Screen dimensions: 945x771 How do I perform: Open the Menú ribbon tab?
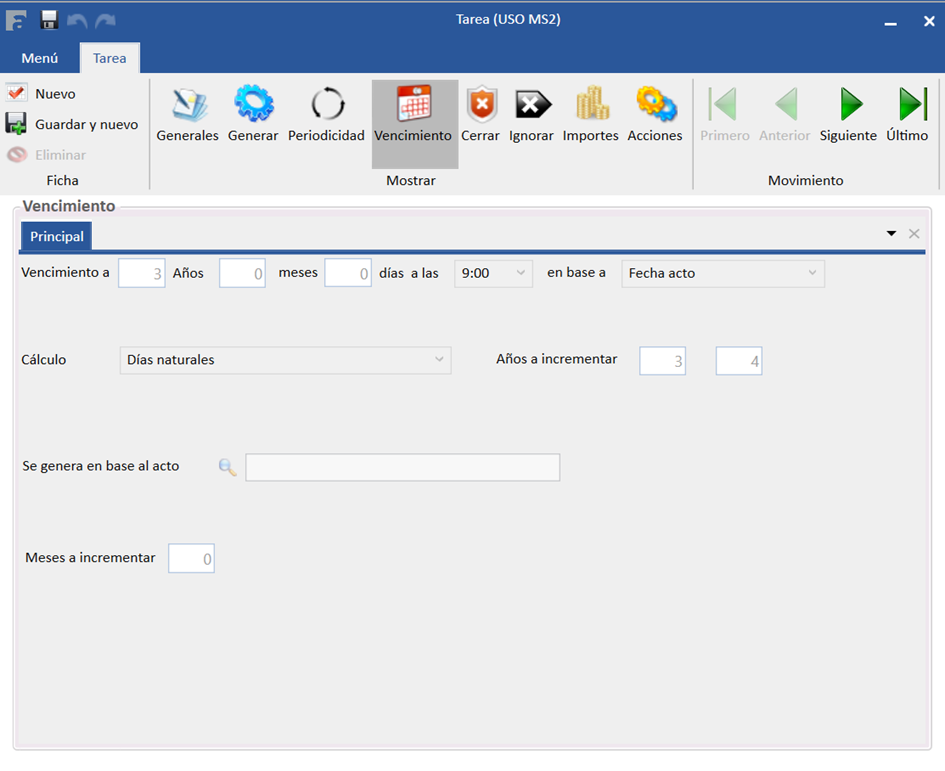click(40, 58)
